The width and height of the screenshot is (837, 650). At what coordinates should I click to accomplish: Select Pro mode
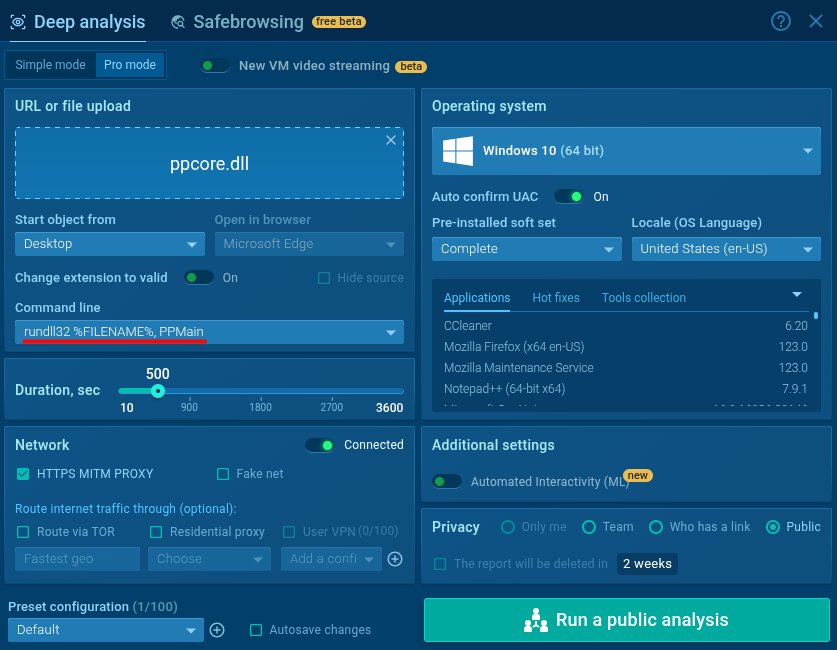pos(130,65)
